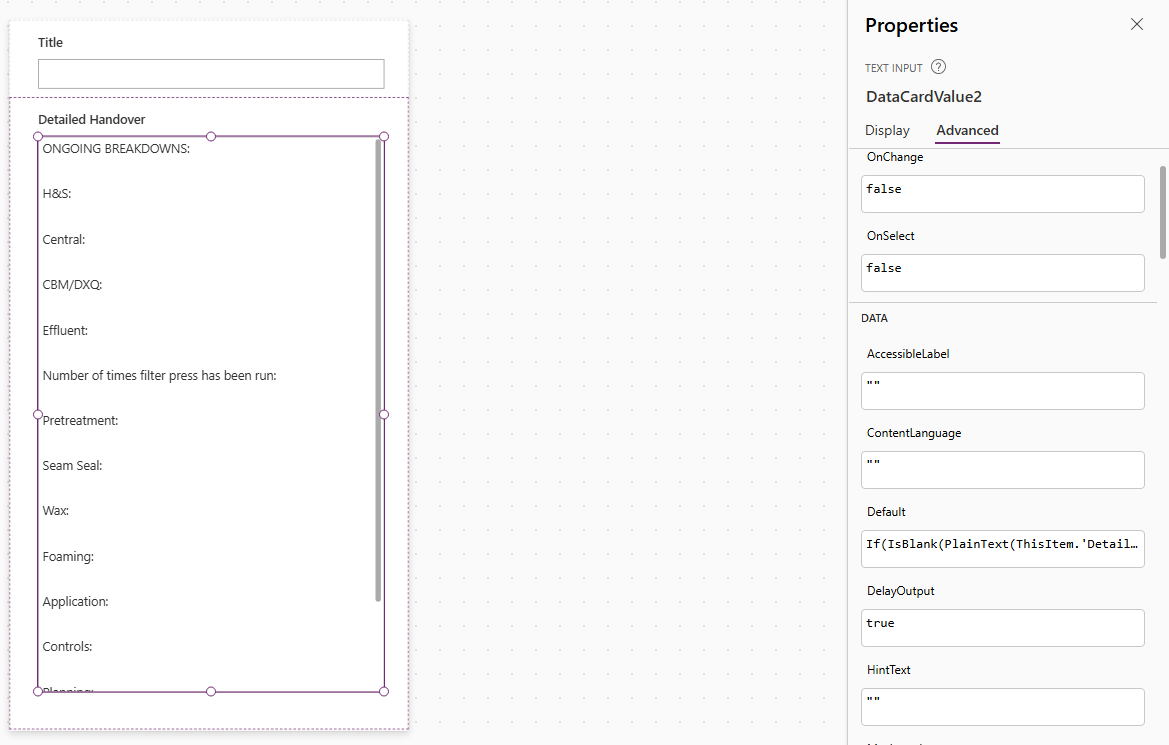Click 'Number of times filter press has been run:'

pos(160,376)
